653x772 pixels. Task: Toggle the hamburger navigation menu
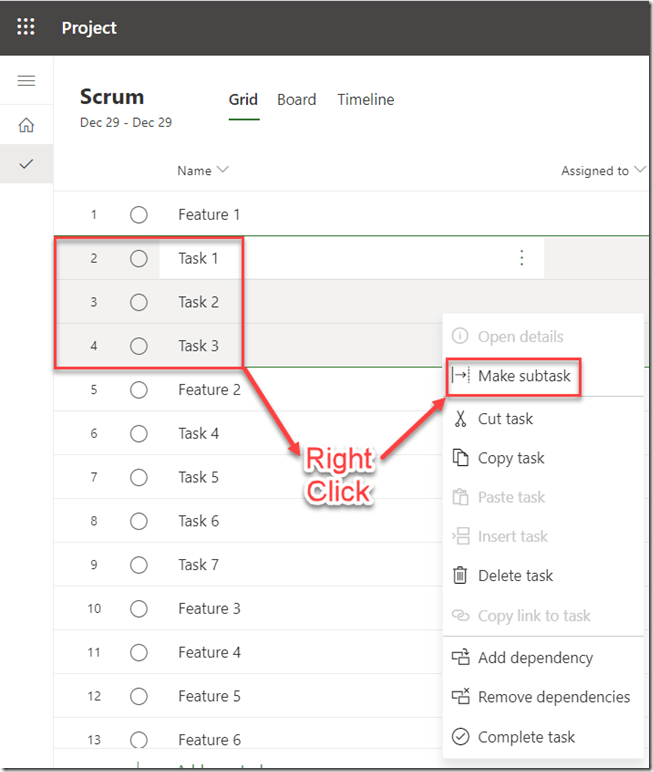coord(27,81)
